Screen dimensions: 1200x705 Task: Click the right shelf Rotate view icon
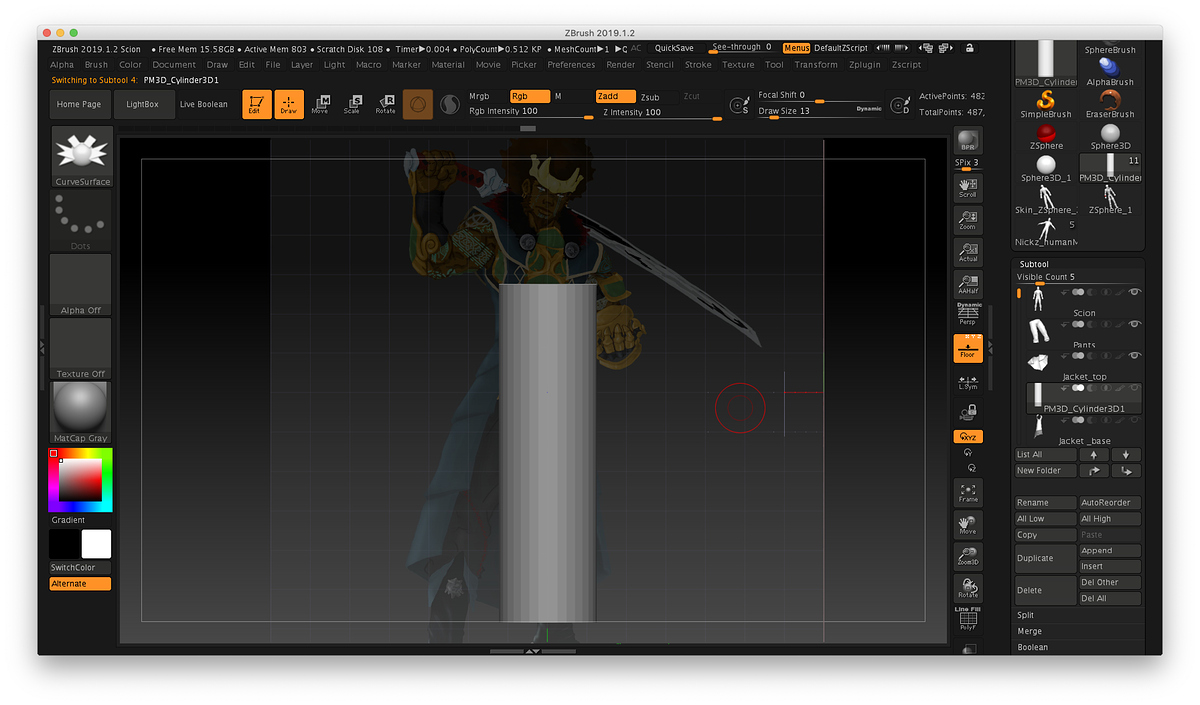pos(967,588)
